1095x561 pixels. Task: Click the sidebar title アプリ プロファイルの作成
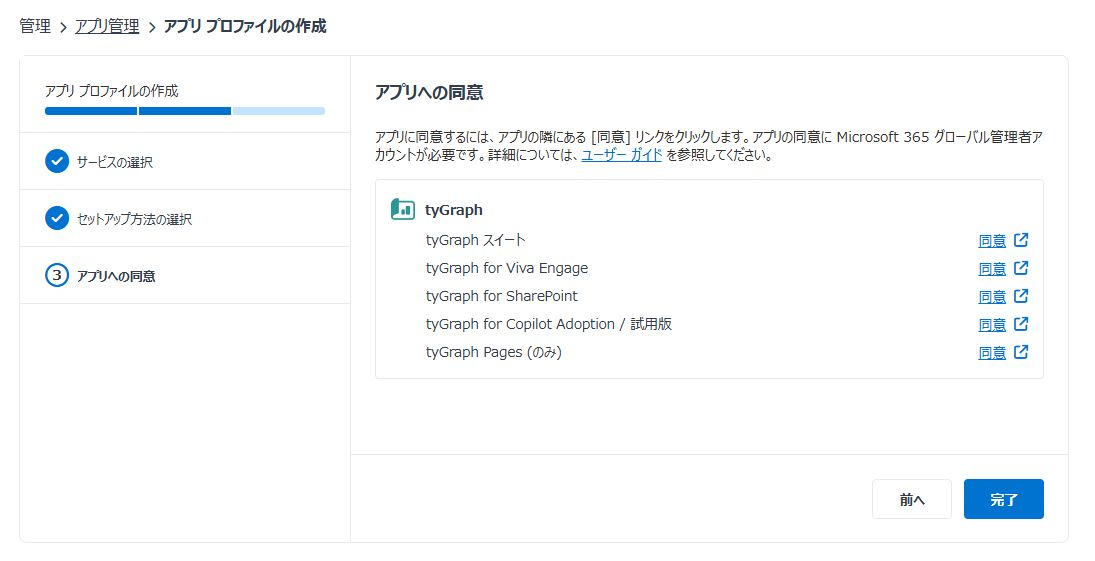112,91
